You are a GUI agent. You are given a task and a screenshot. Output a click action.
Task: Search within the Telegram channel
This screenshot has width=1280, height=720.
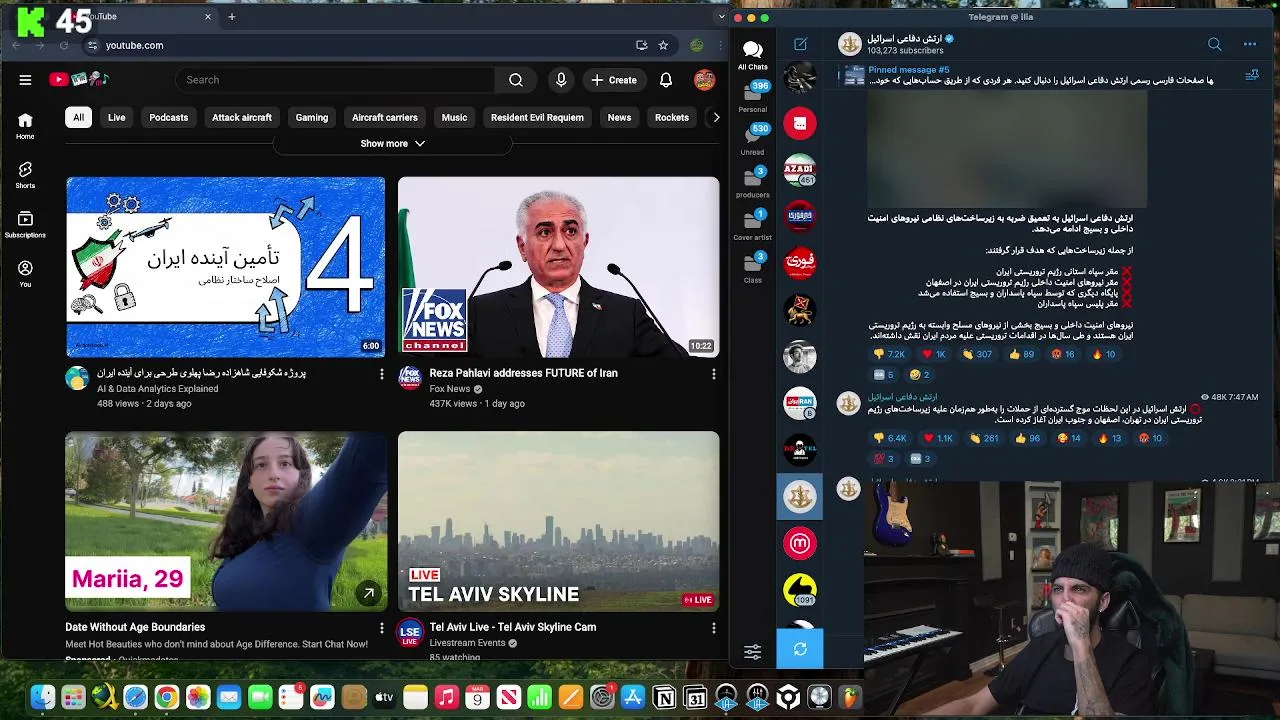[x=1214, y=44]
